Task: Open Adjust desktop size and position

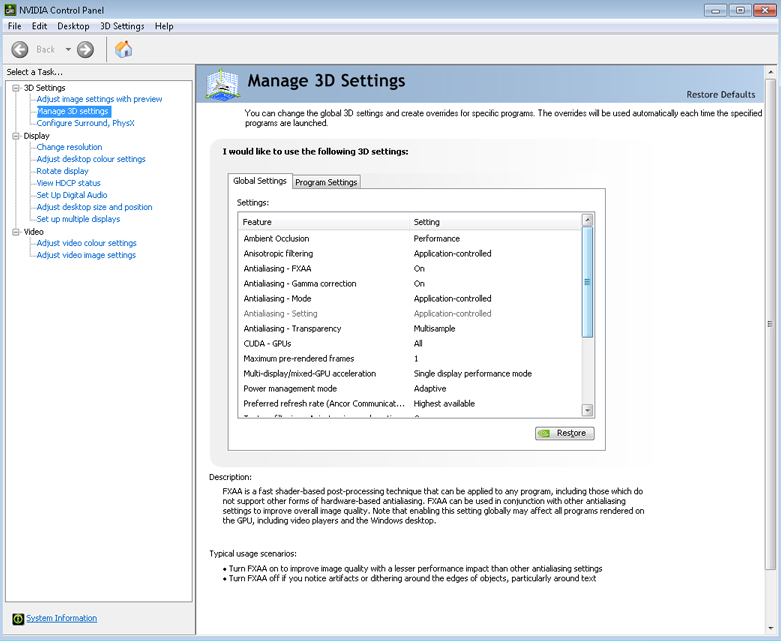Action: (x=94, y=207)
